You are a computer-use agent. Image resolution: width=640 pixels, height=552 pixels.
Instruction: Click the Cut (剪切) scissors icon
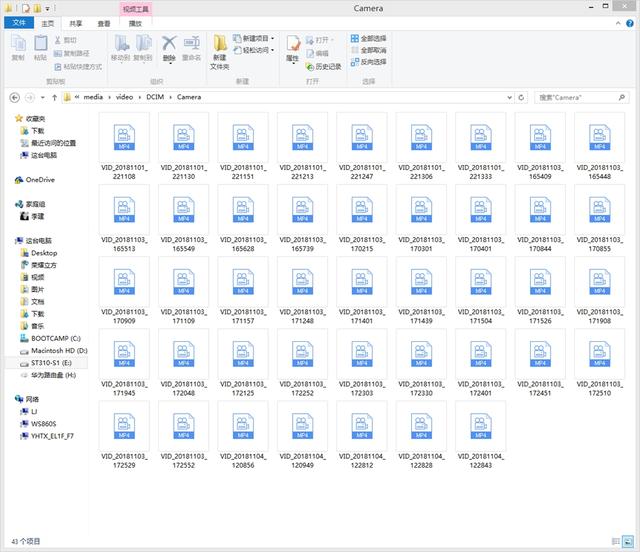[x=58, y=40]
